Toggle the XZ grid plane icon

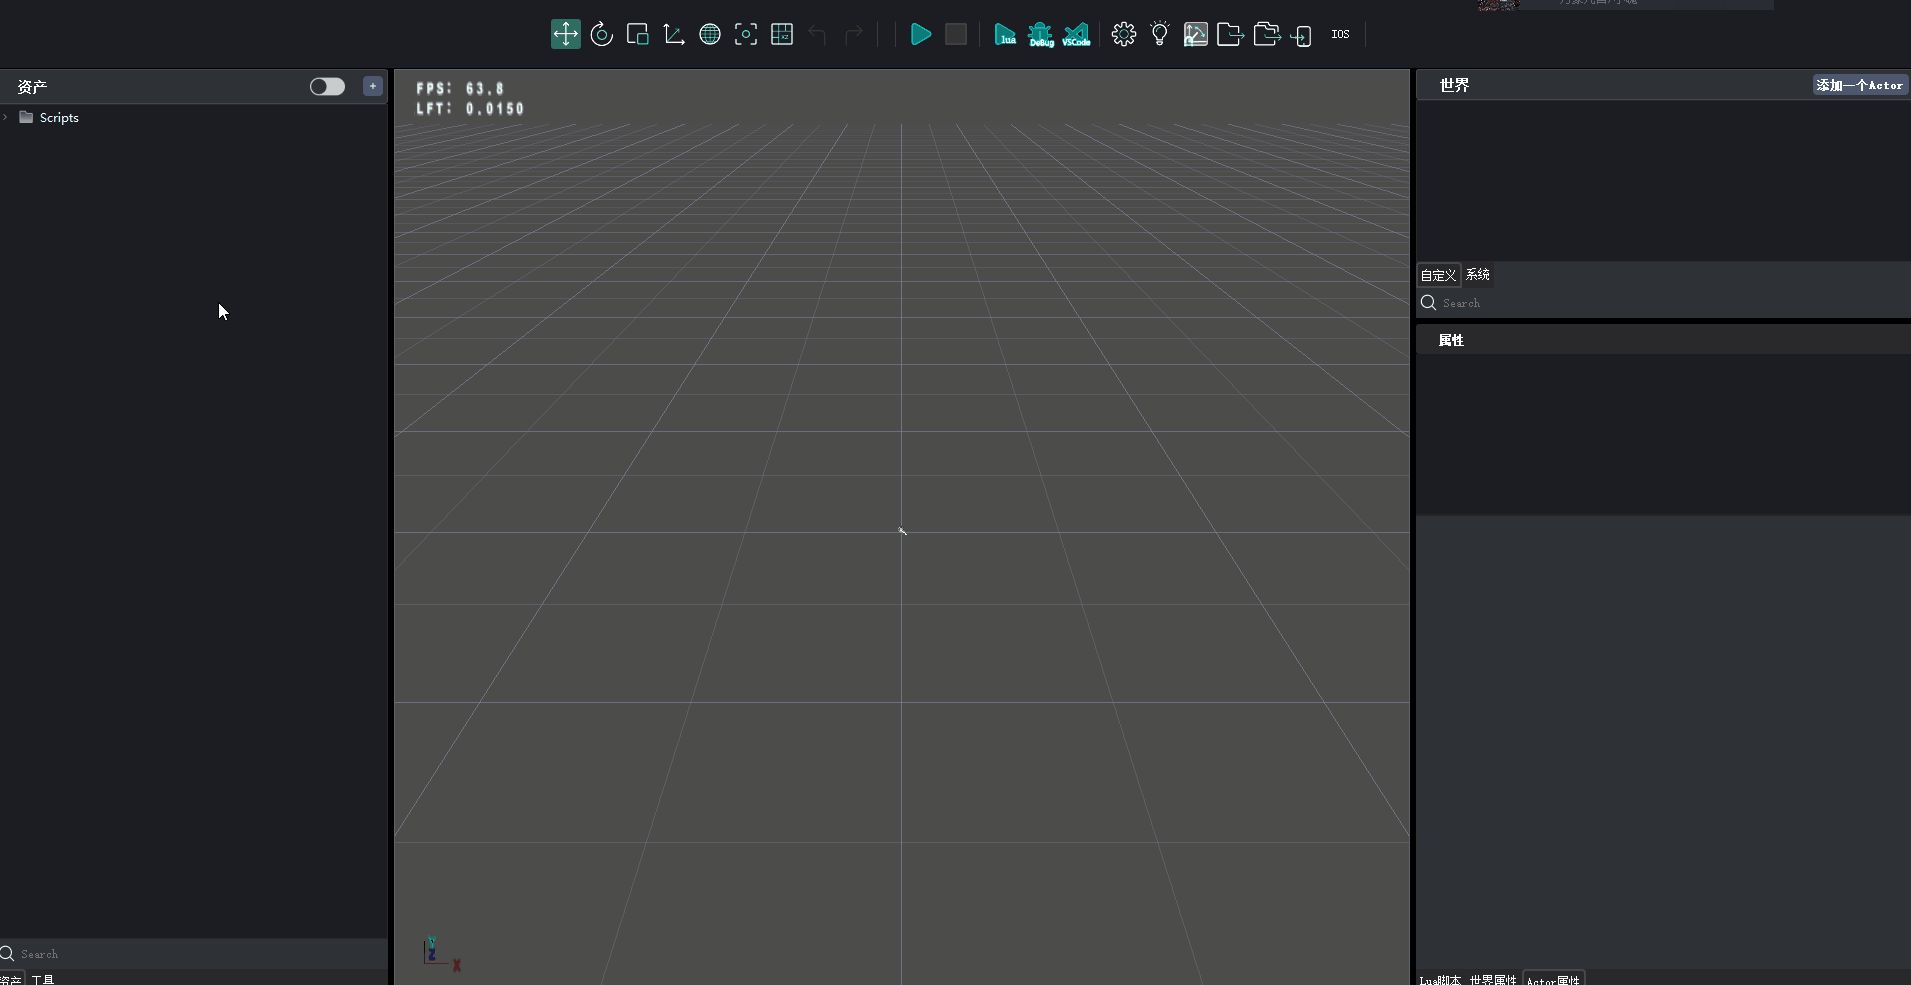tap(782, 34)
